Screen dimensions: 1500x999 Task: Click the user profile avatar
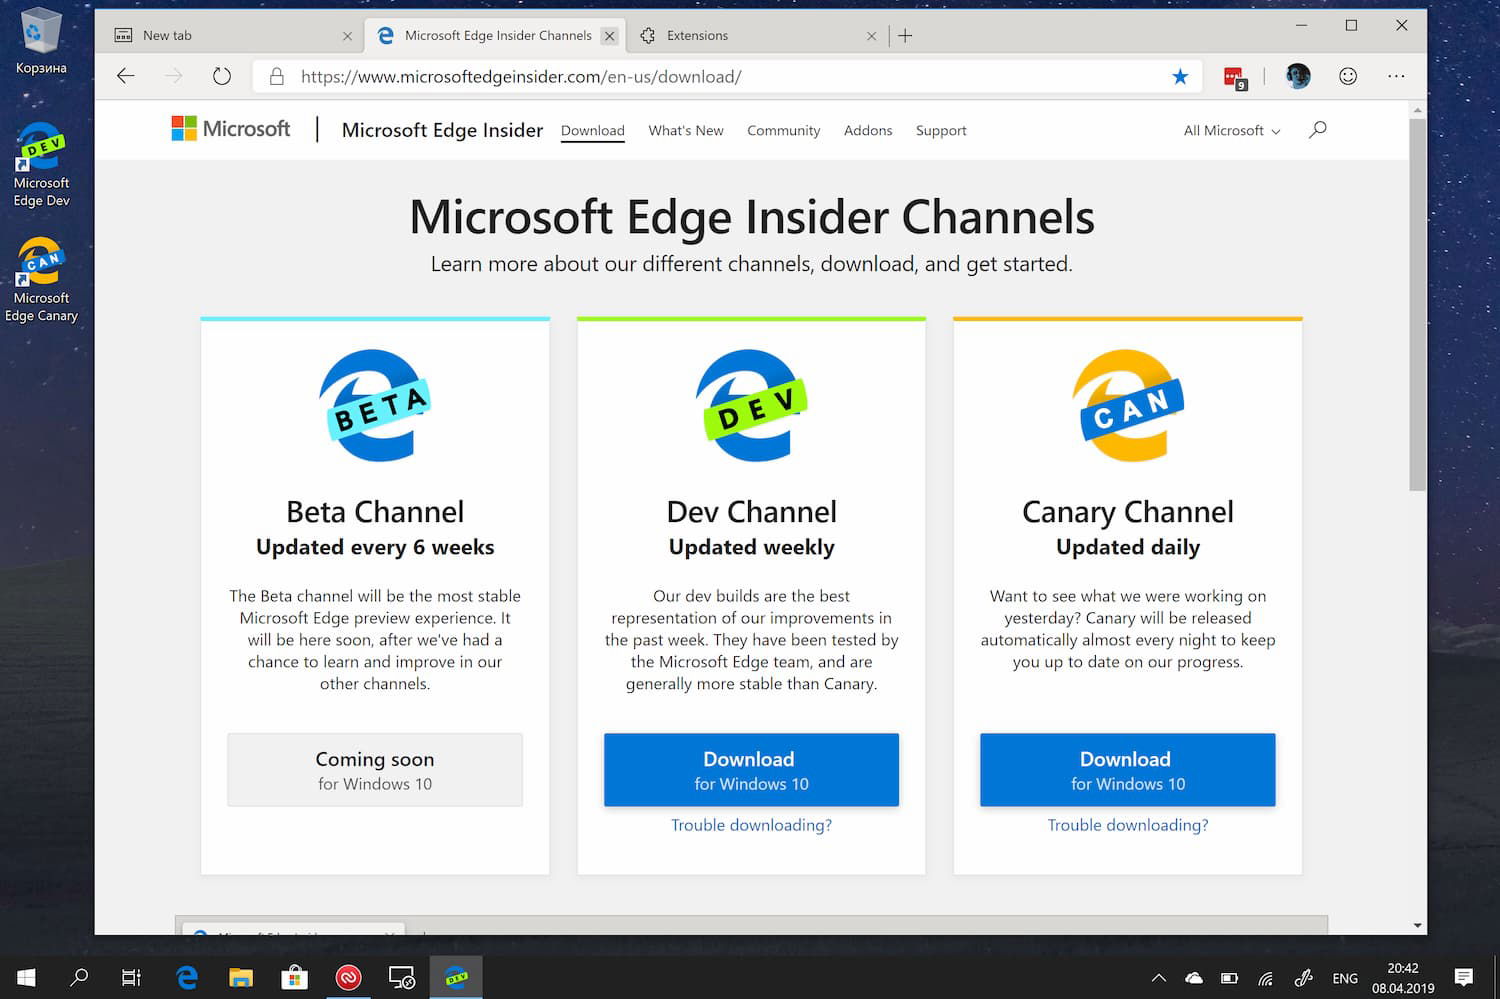(1298, 76)
